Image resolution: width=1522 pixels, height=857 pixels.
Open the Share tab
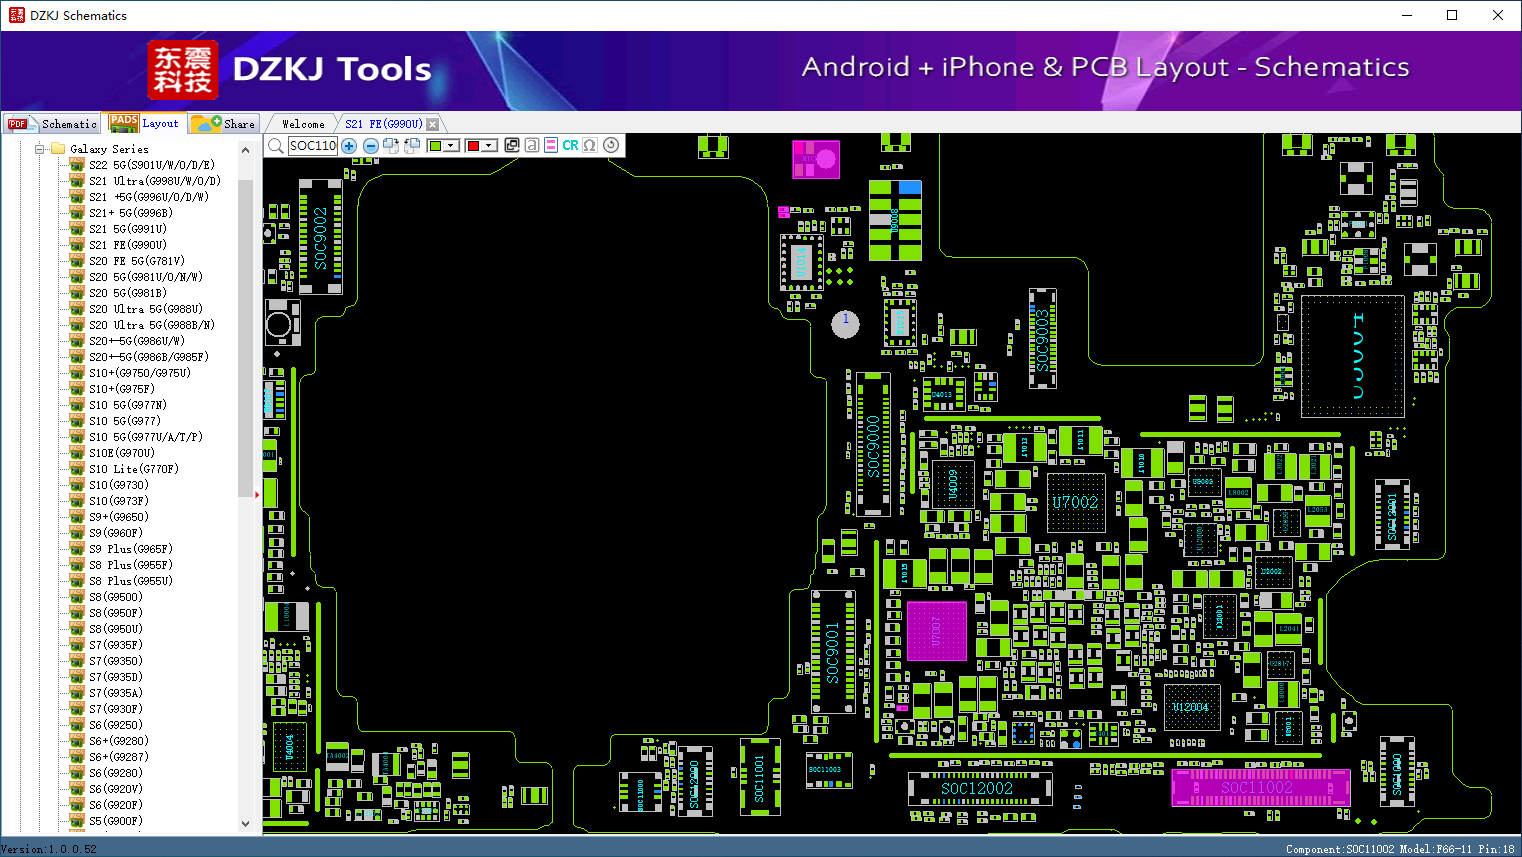[x=224, y=124]
